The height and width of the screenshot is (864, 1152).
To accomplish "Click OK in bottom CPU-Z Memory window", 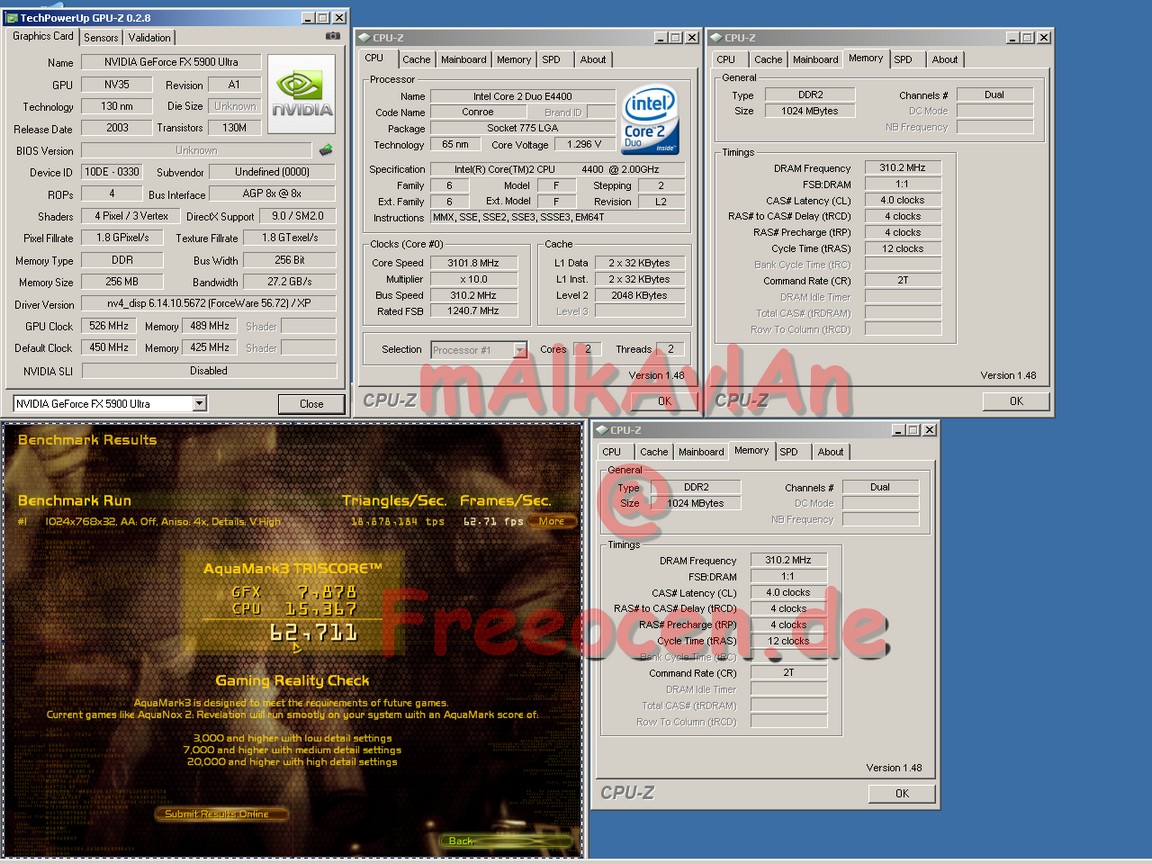I will (901, 793).
